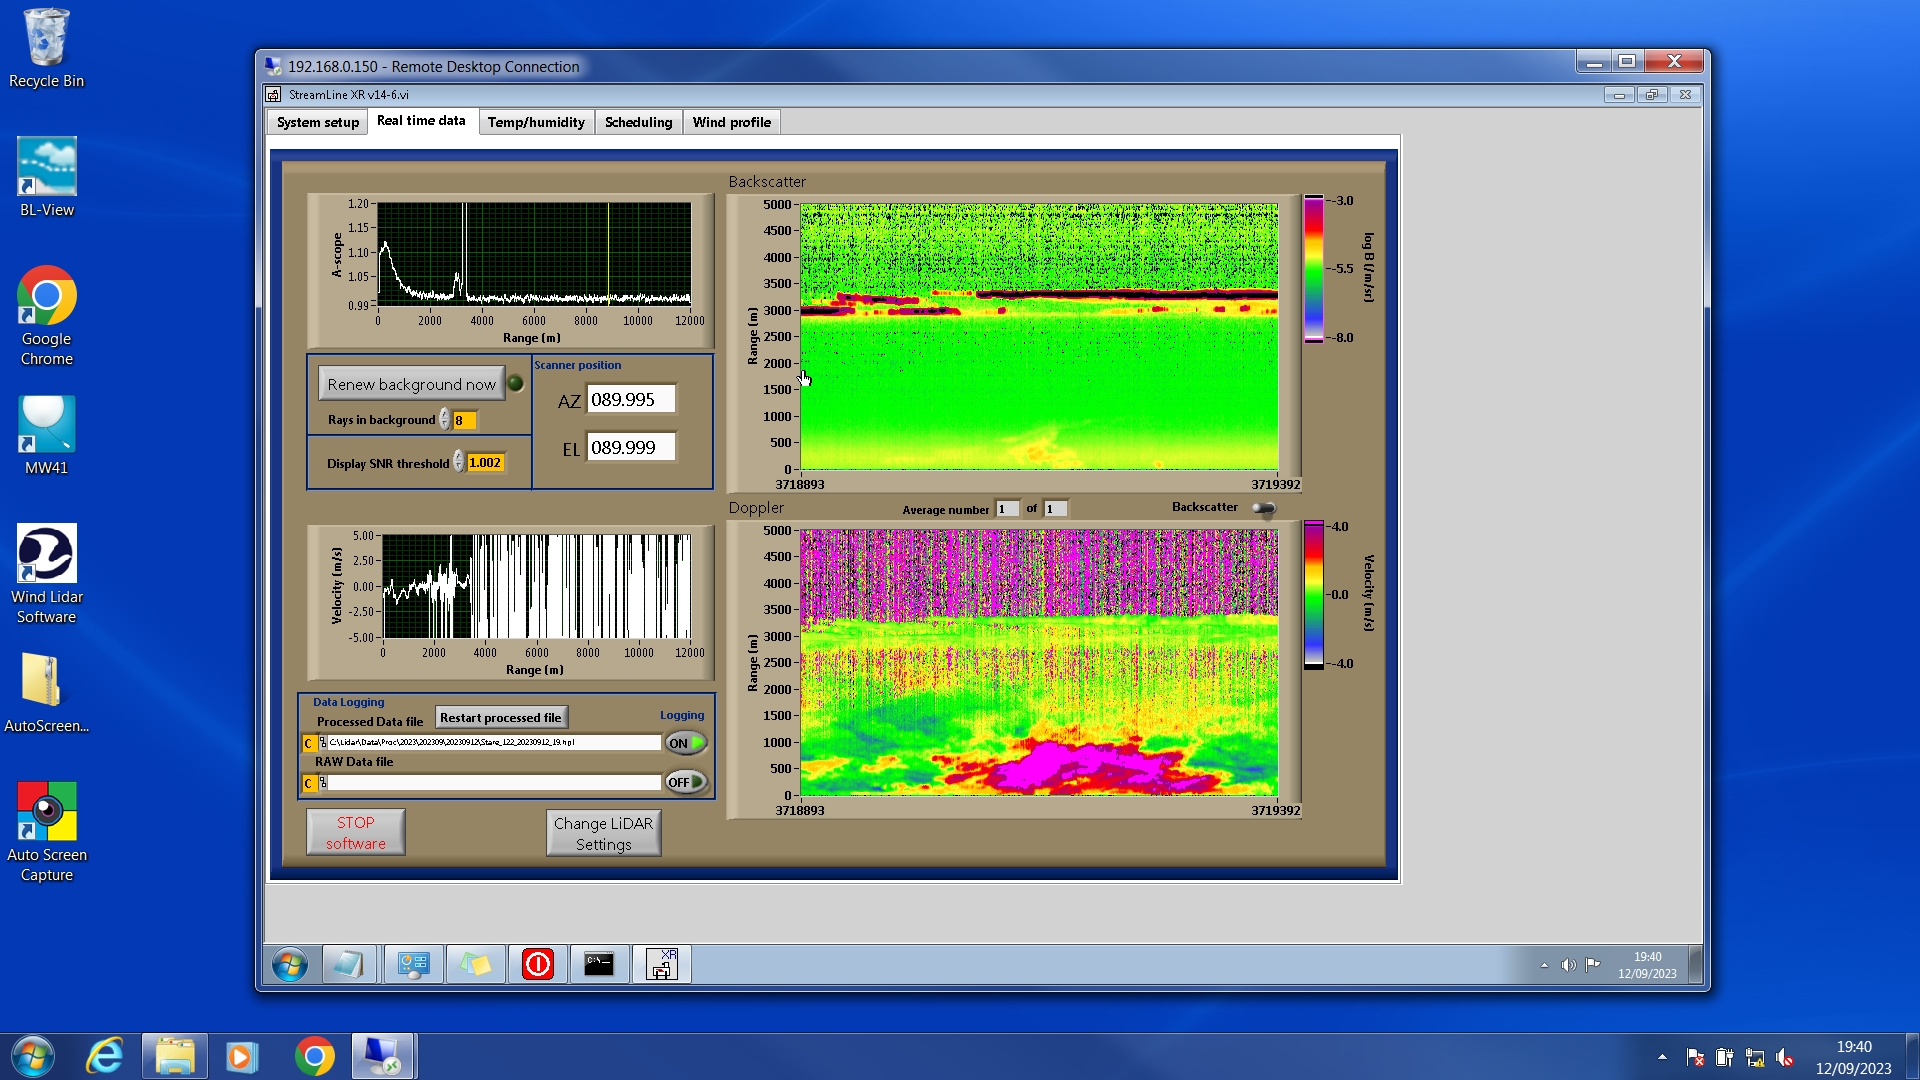This screenshot has width=1920, height=1080.
Task: Switch to the Wind profile tab
Action: [x=731, y=122]
